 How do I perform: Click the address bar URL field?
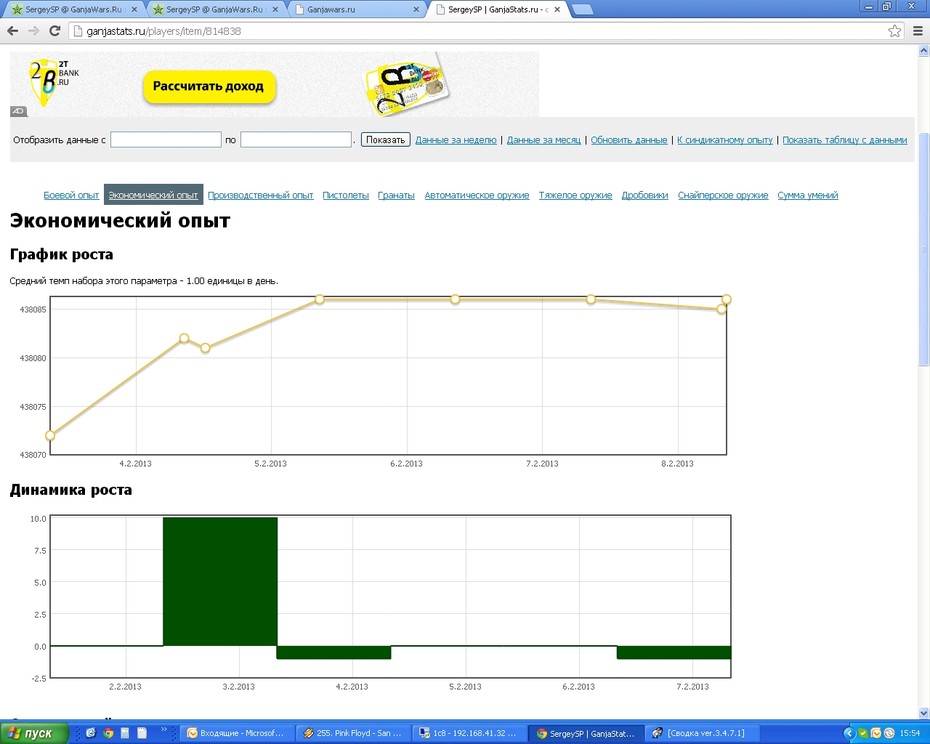point(474,31)
